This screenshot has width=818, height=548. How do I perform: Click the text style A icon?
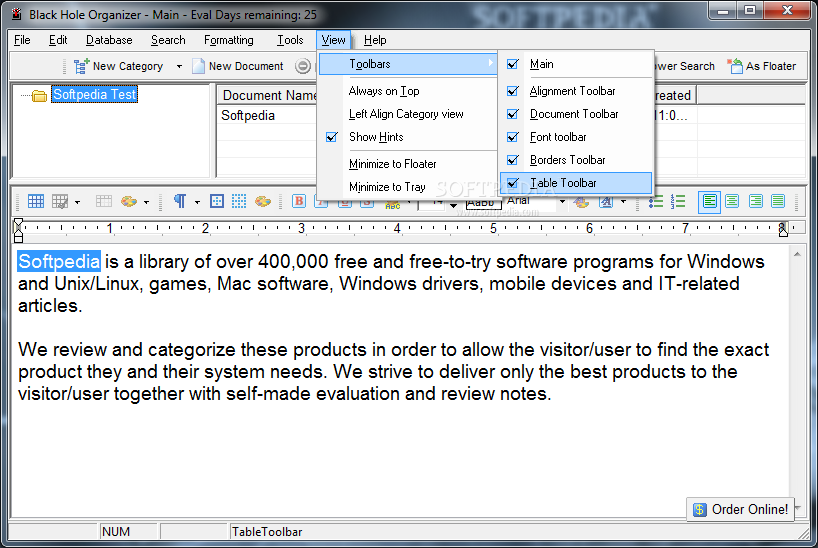coord(606,201)
